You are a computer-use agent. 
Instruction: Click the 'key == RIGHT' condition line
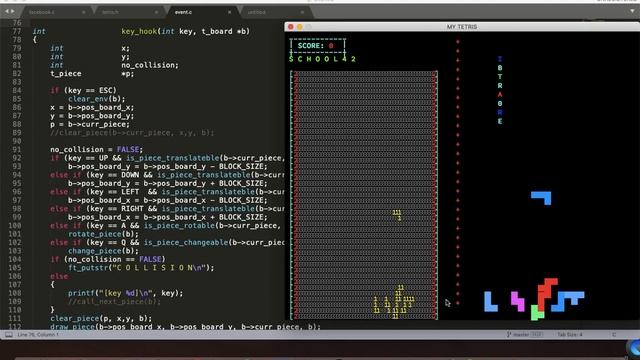[167, 209]
